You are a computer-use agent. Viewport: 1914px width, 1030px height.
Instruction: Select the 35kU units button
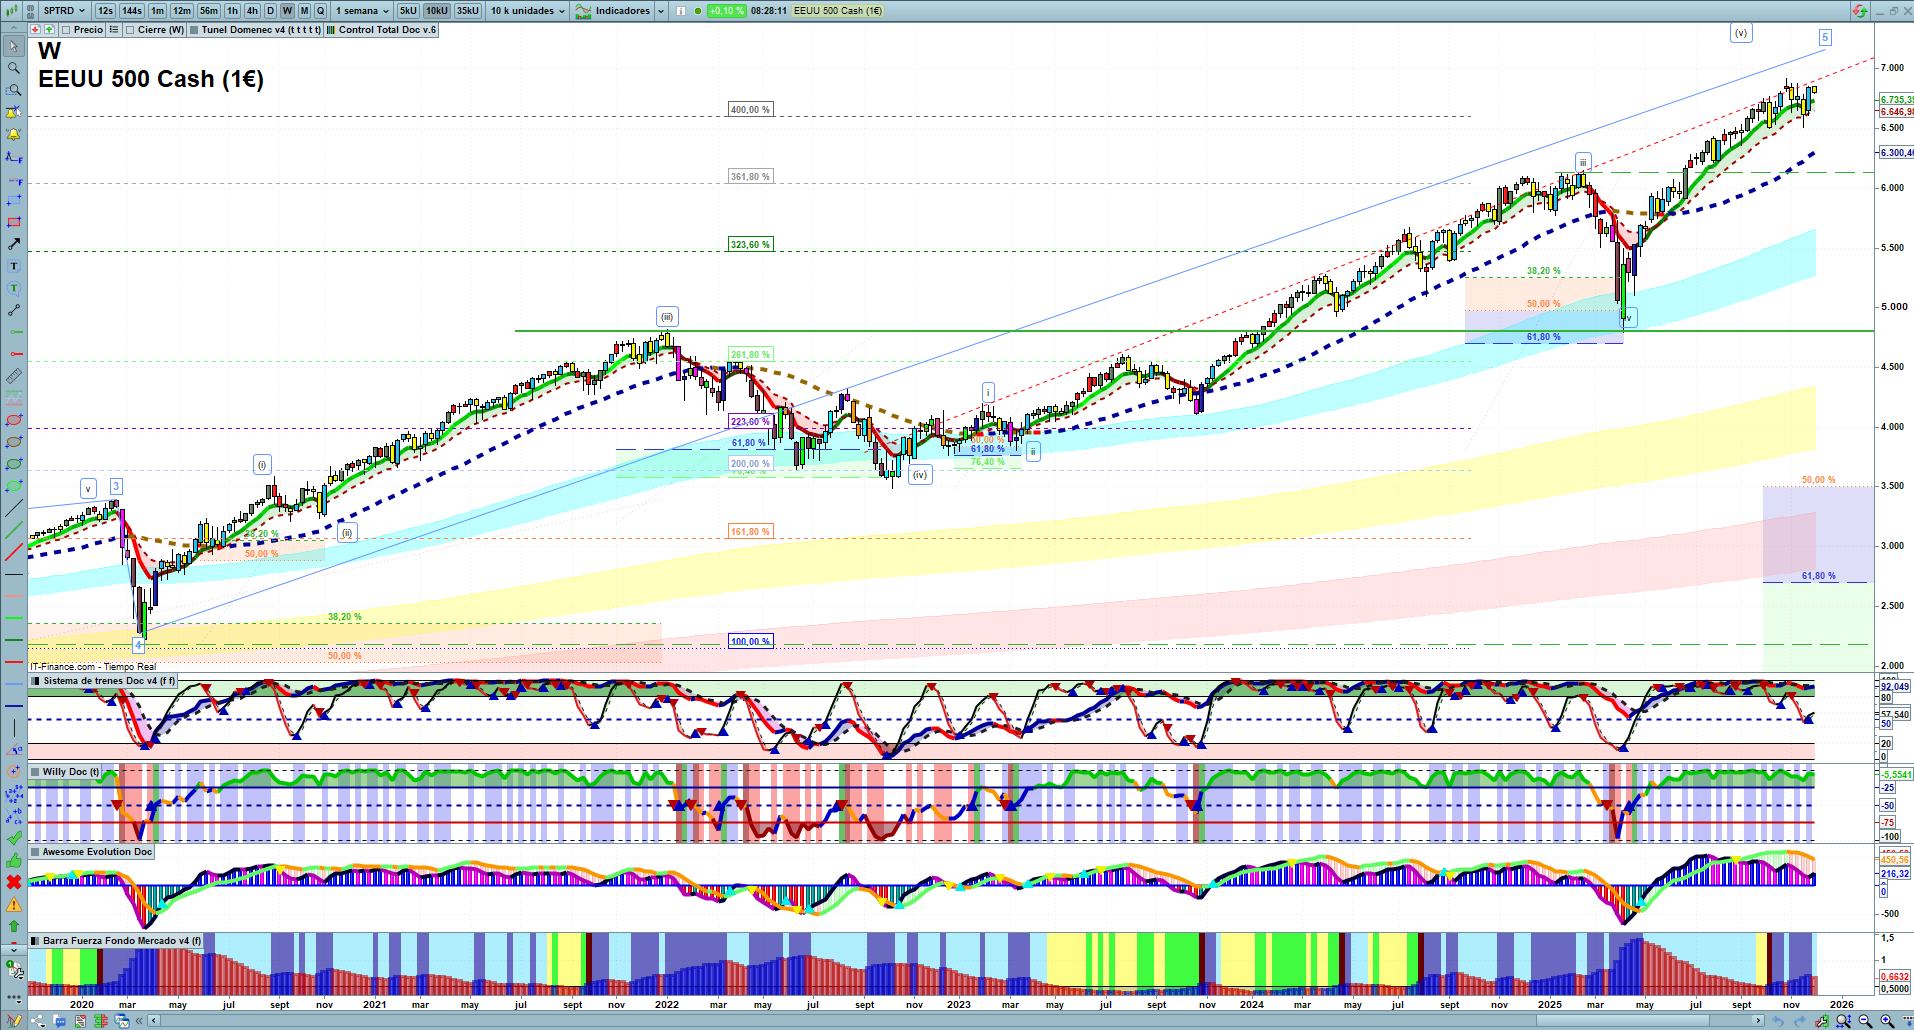[x=467, y=11]
